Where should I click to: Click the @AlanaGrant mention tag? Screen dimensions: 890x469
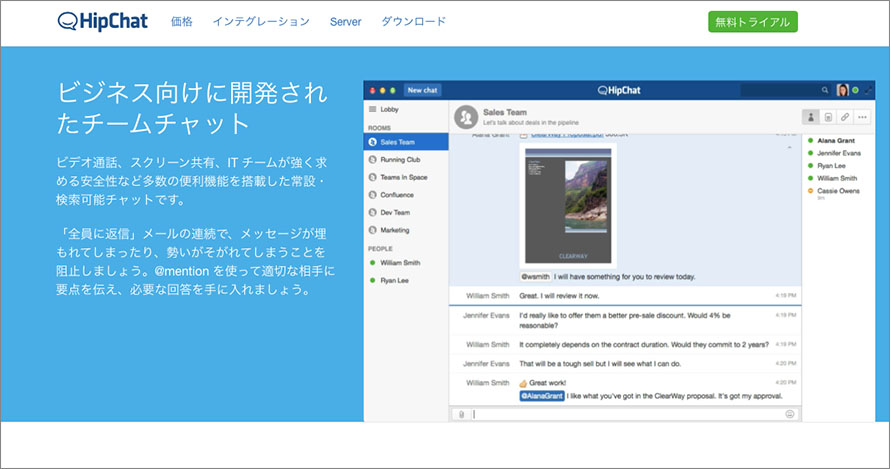[541, 396]
